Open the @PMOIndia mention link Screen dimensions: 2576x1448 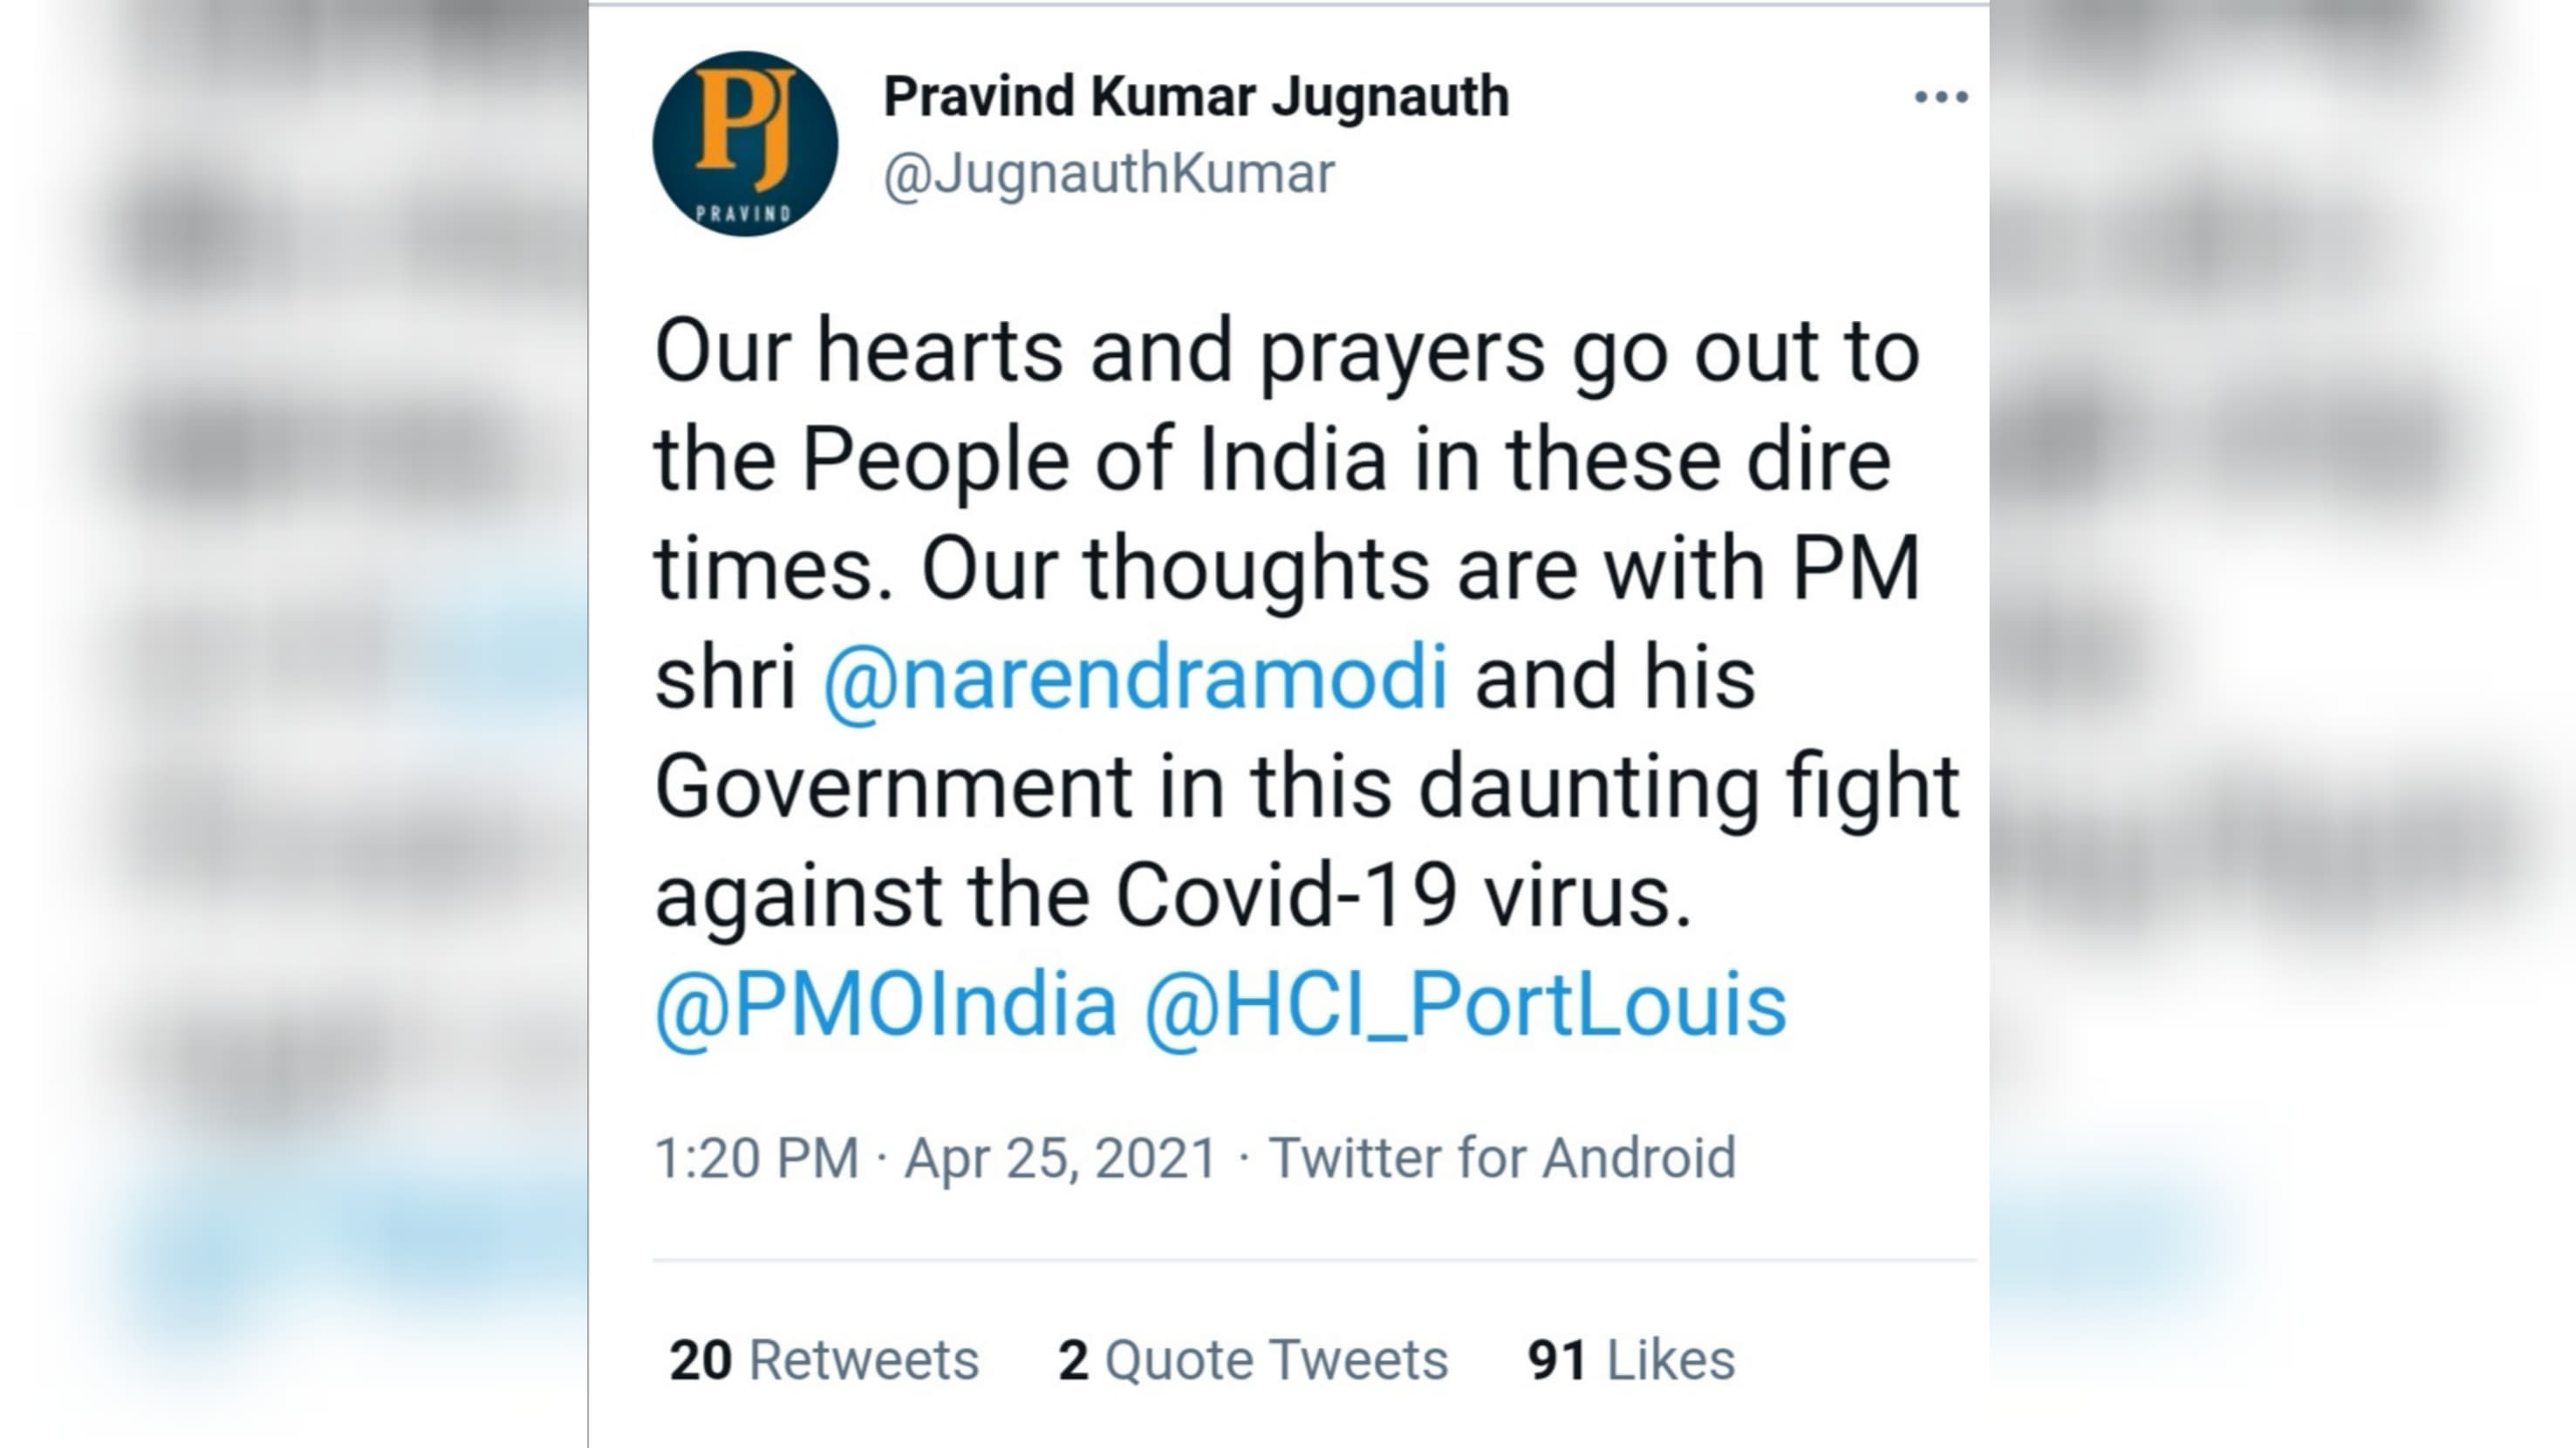(885, 1005)
